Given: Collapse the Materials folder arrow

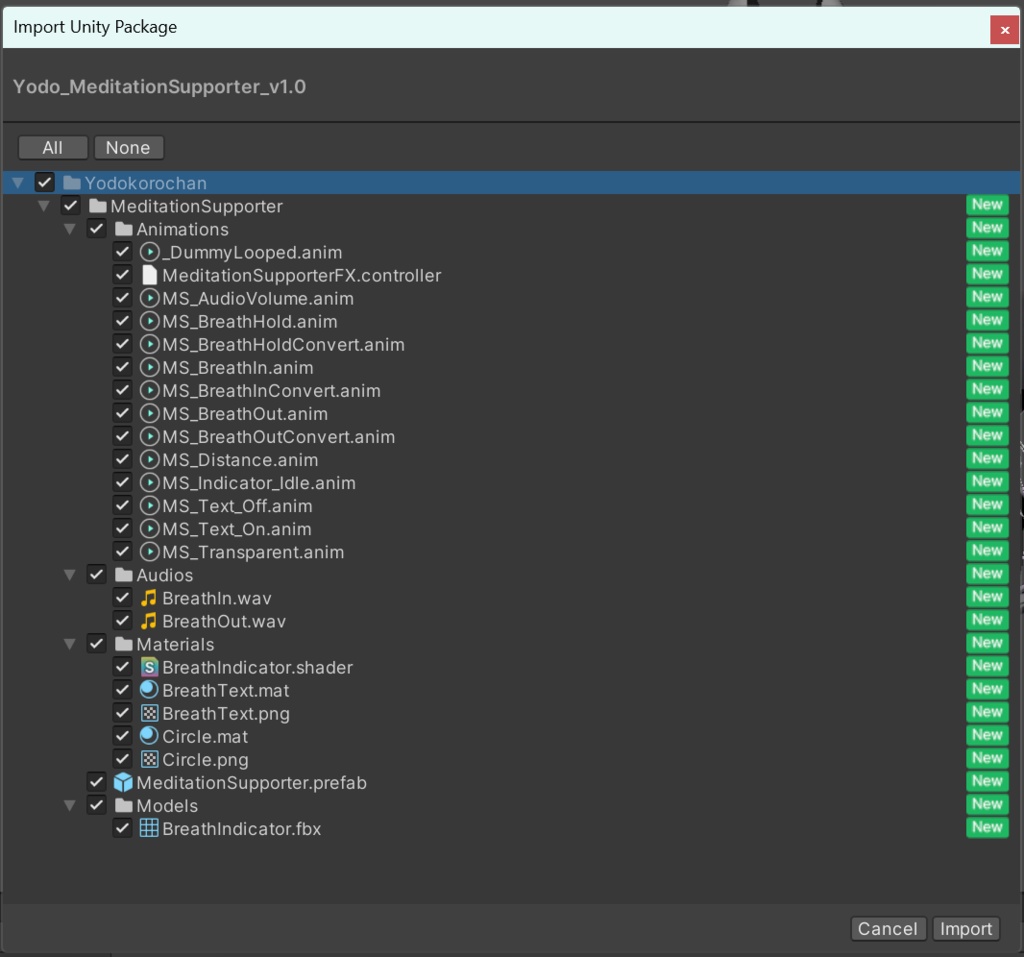Looking at the screenshot, I should (x=70, y=645).
